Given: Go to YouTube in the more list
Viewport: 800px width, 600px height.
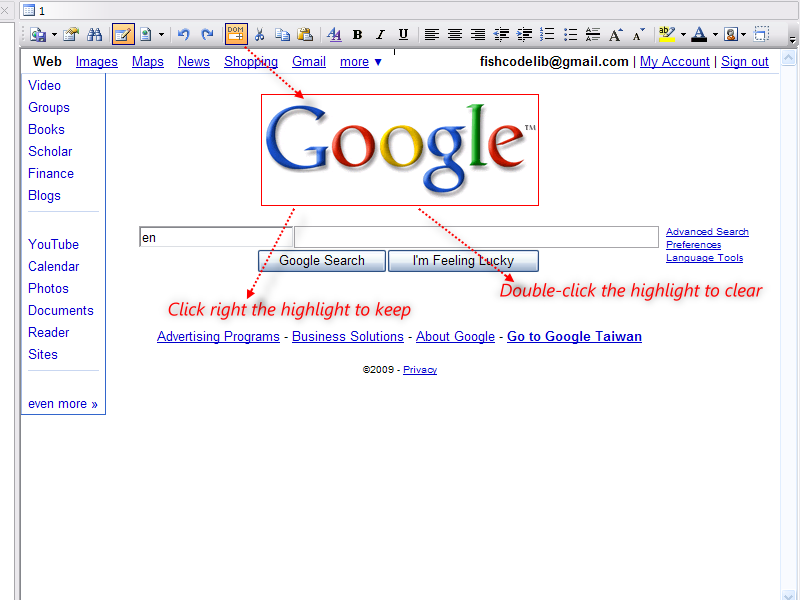Looking at the screenshot, I should (x=54, y=244).
